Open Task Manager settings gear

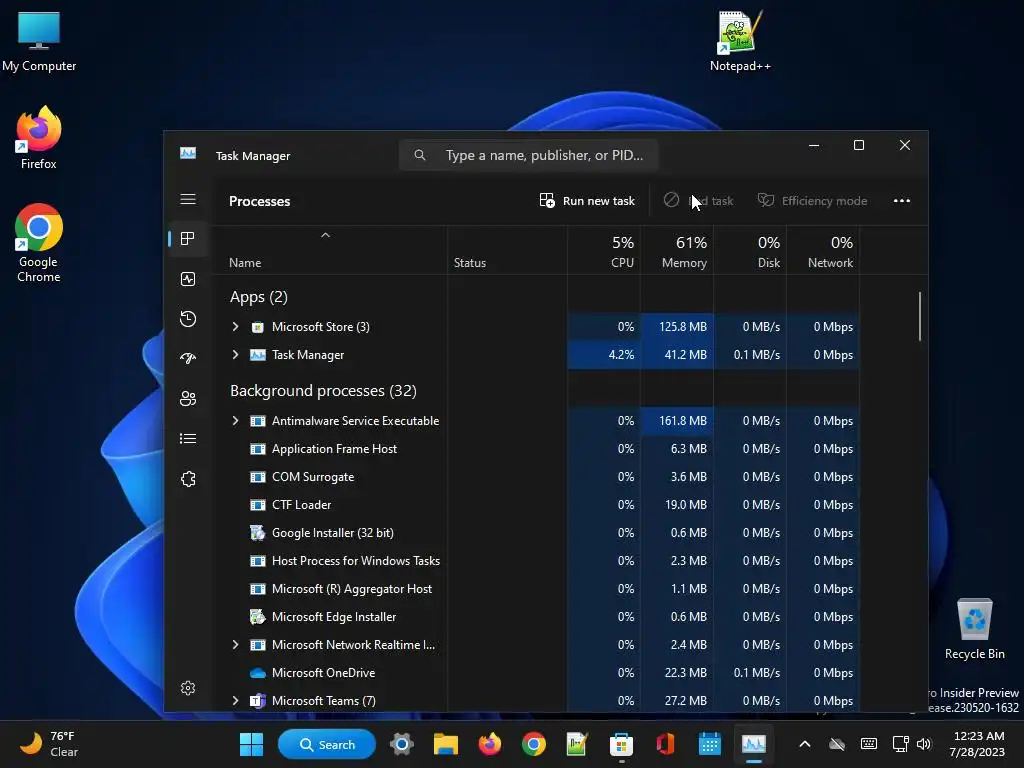(188, 688)
